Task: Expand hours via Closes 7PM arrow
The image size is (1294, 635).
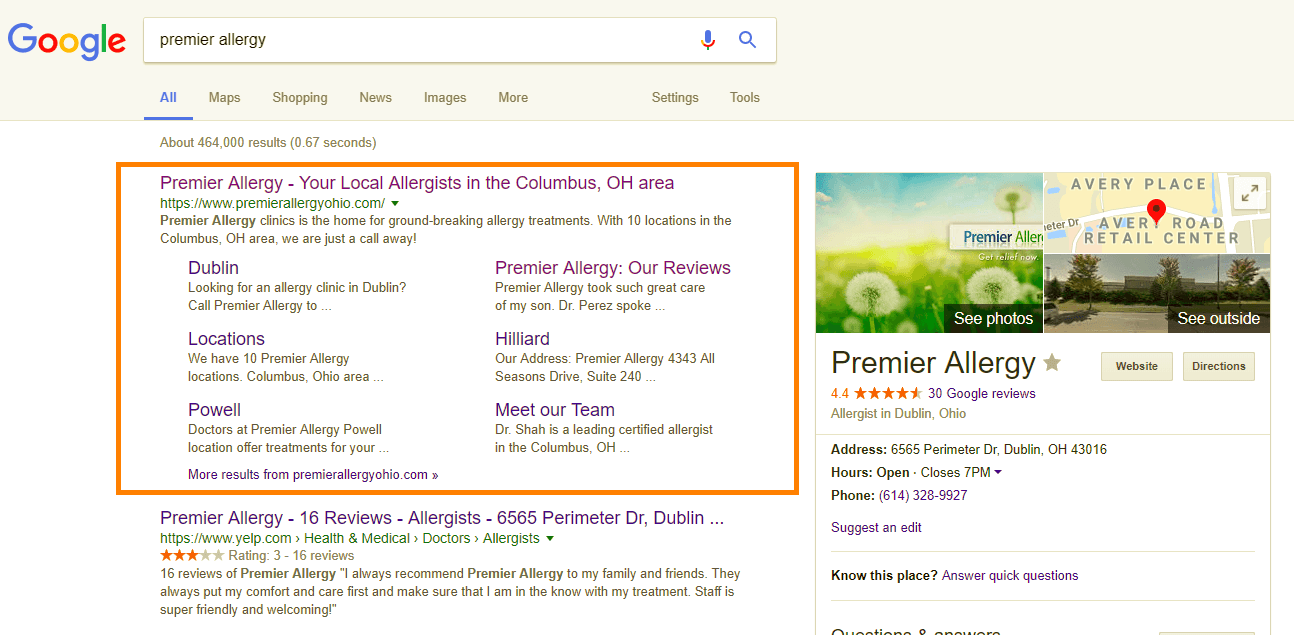Action: tap(998, 472)
